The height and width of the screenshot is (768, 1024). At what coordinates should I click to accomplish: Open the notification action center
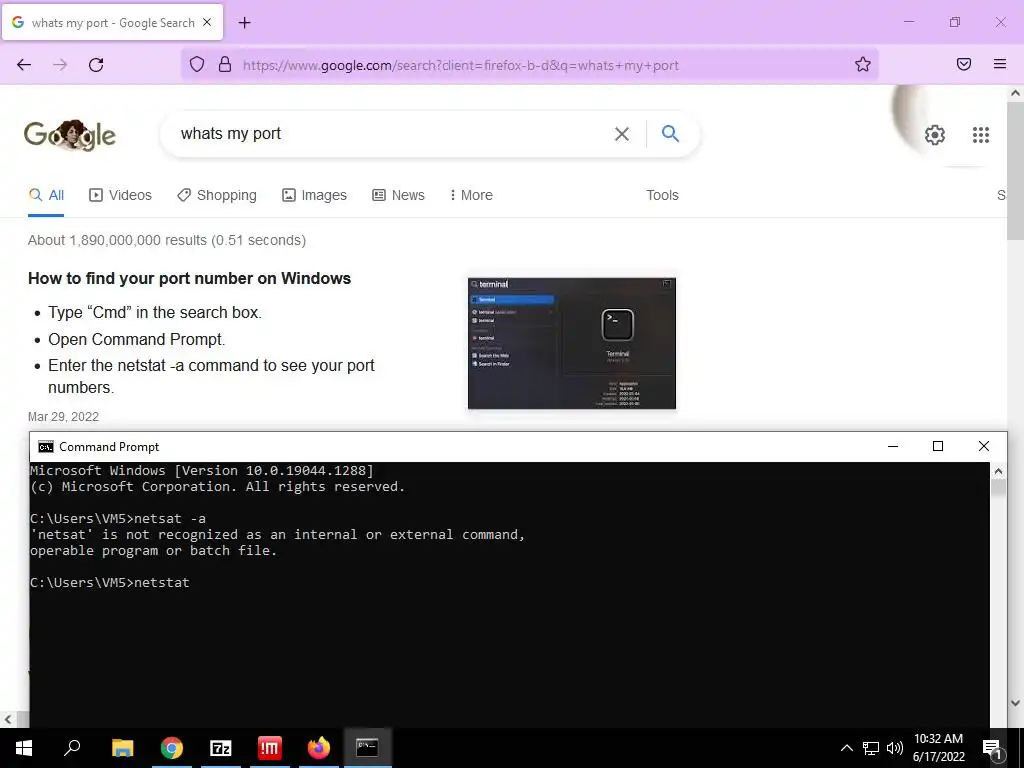[992, 748]
